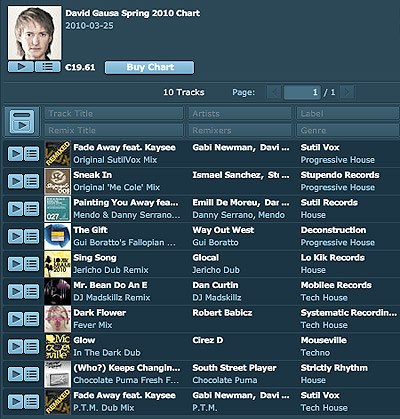
Task: Play the David Gausa Spring 2010 chart preview
Action: click(x=21, y=67)
